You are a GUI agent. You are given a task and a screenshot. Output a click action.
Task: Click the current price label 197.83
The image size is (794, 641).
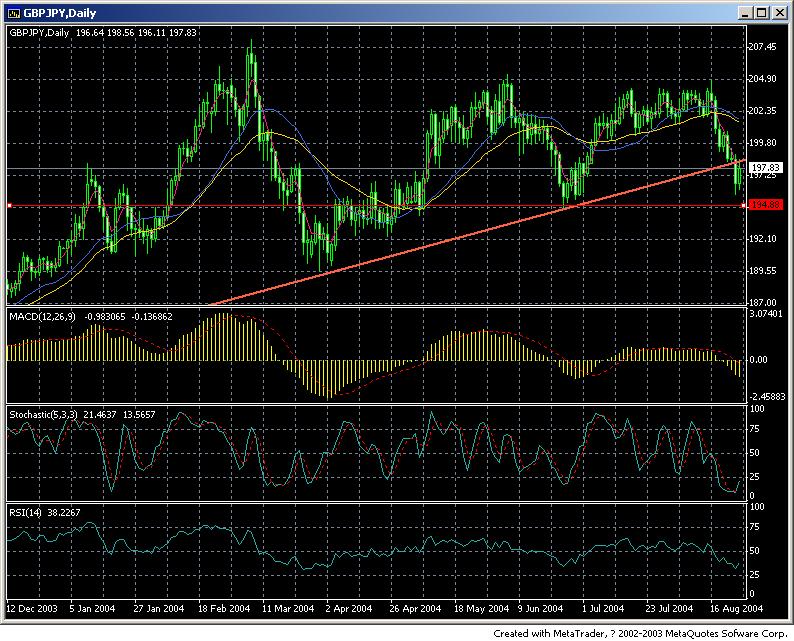pos(766,167)
